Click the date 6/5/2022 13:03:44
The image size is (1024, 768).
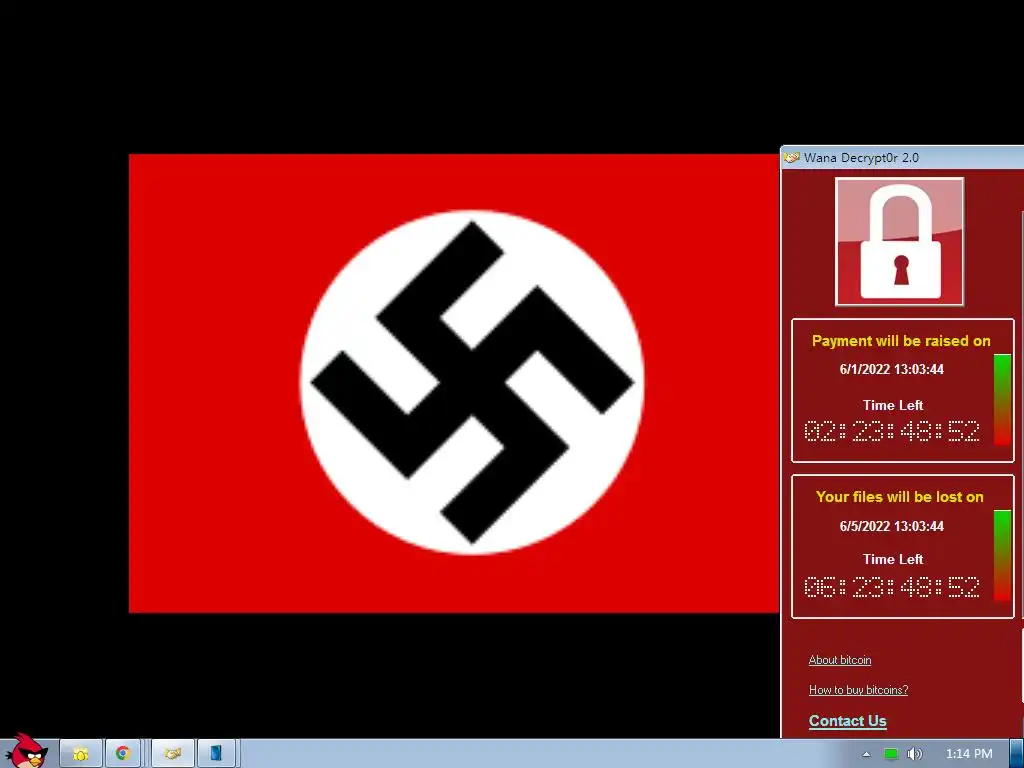[x=891, y=526]
